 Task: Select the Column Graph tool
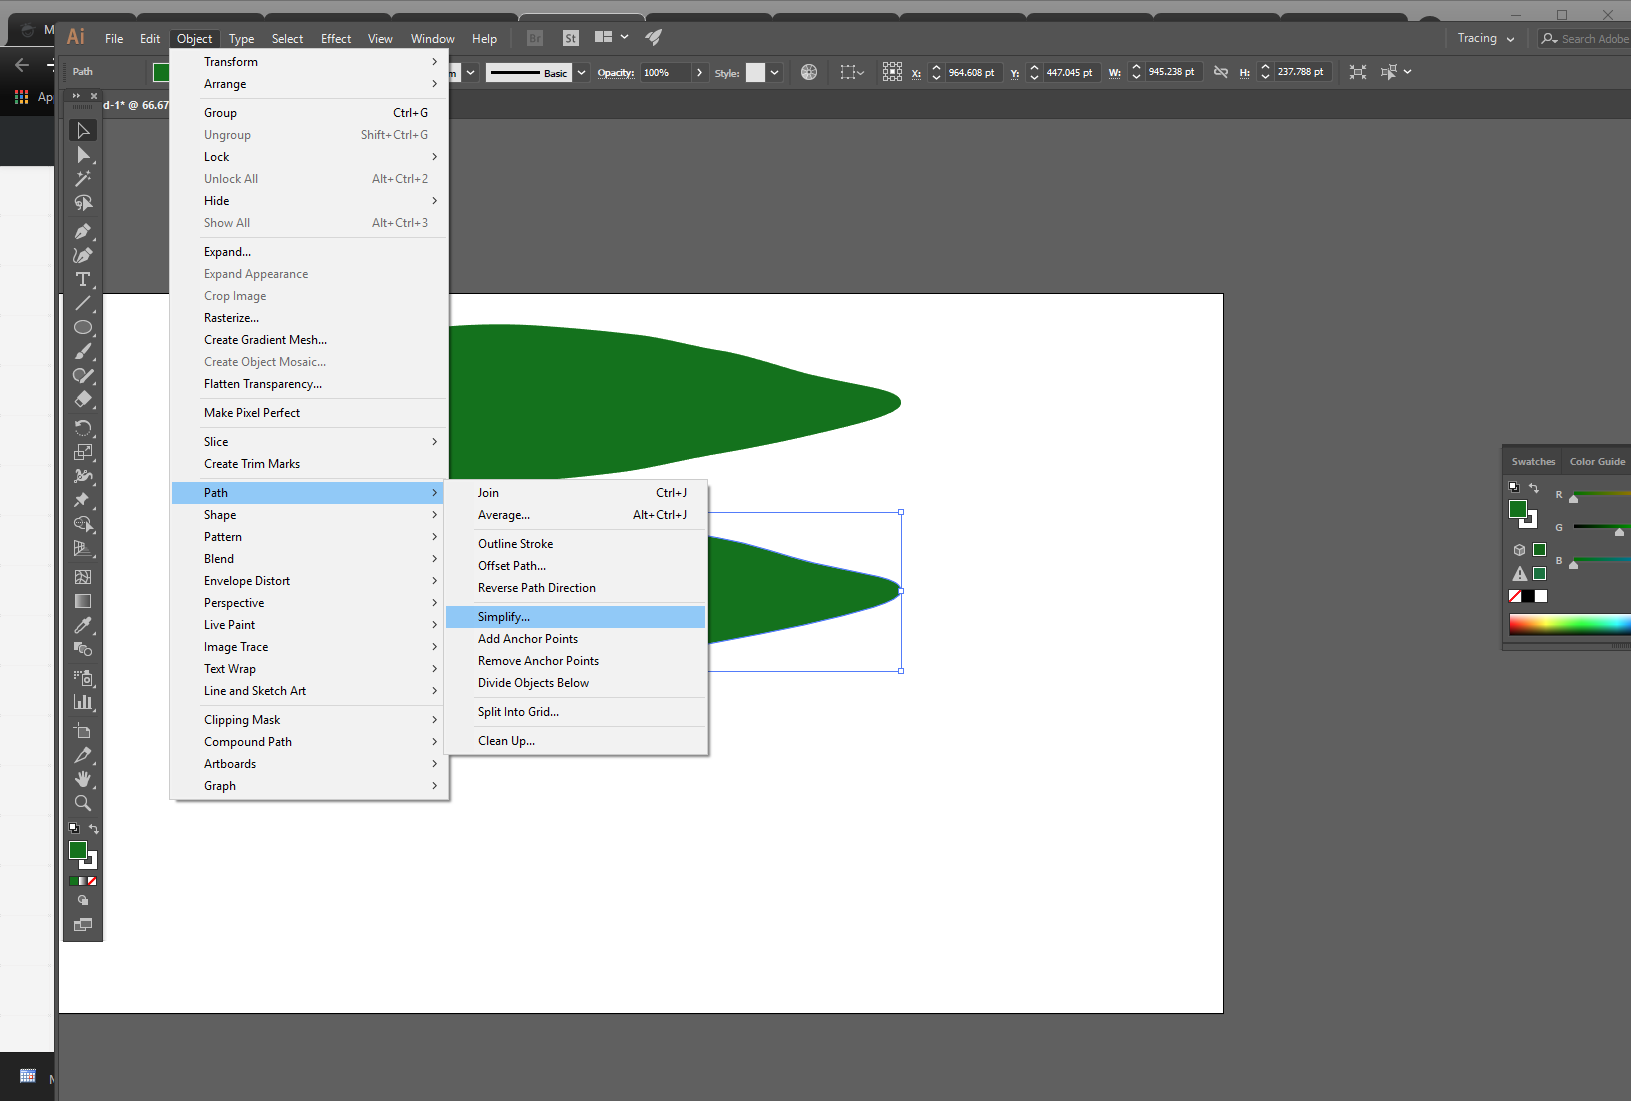[83, 702]
